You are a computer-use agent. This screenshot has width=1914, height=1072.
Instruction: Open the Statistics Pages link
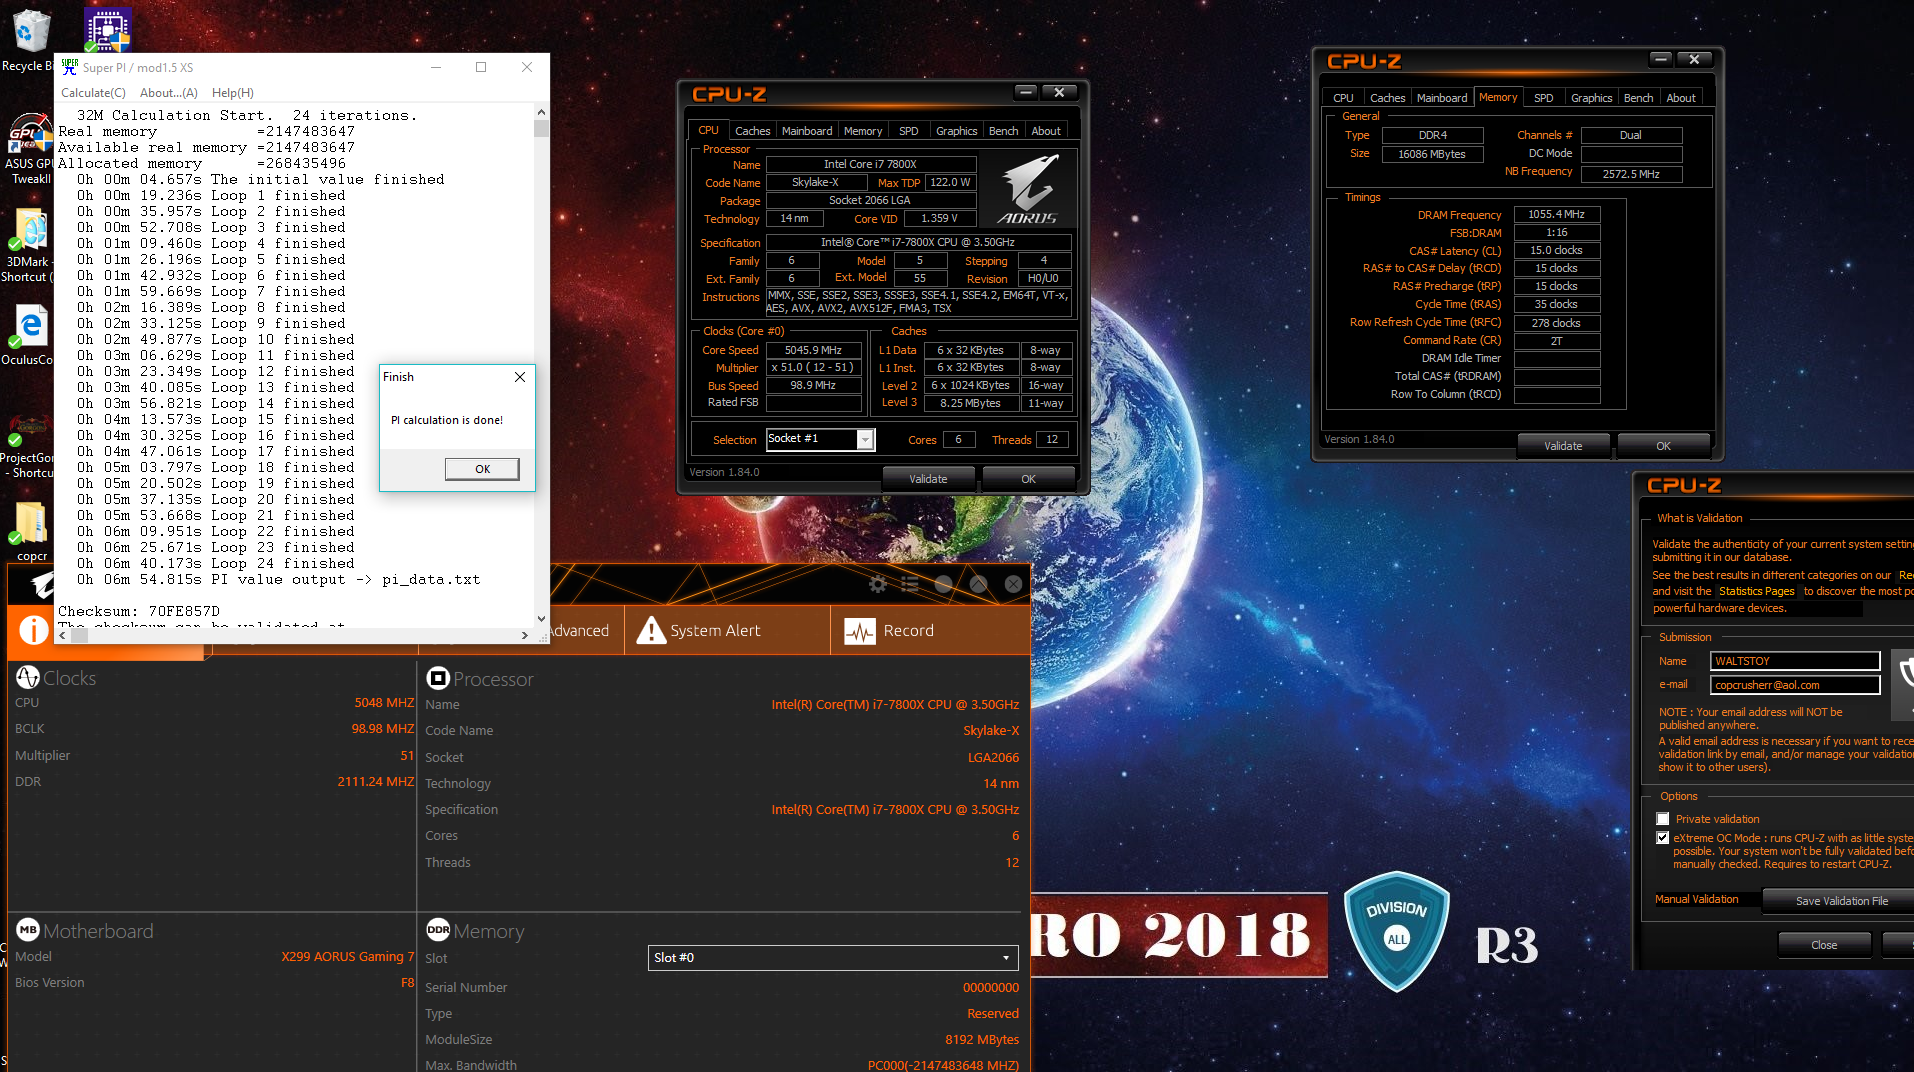[x=1757, y=591]
